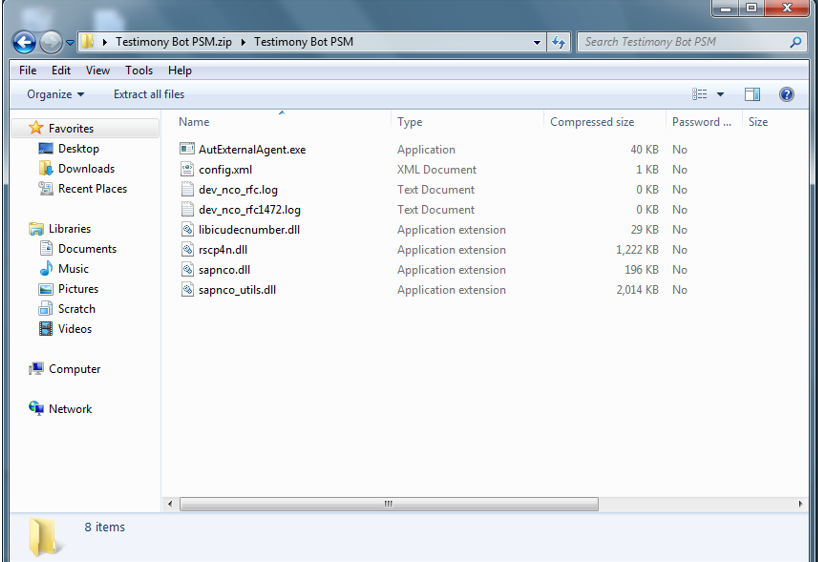This screenshot has width=818, height=562.
Task: Open the Edit menu
Action: pos(61,70)
